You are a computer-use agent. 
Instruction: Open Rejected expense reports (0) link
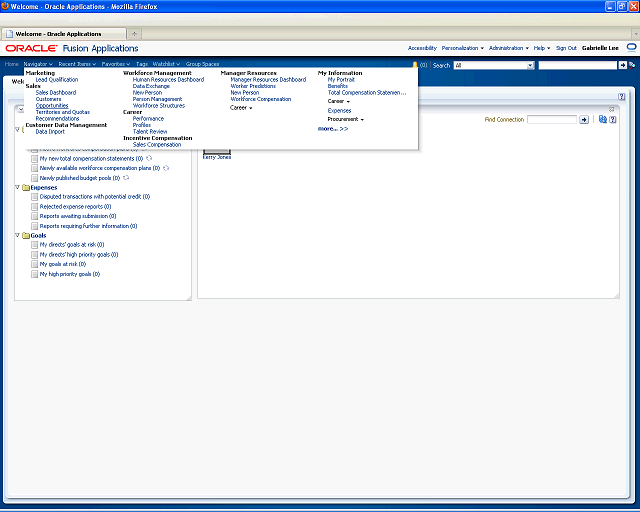point(76,207)
